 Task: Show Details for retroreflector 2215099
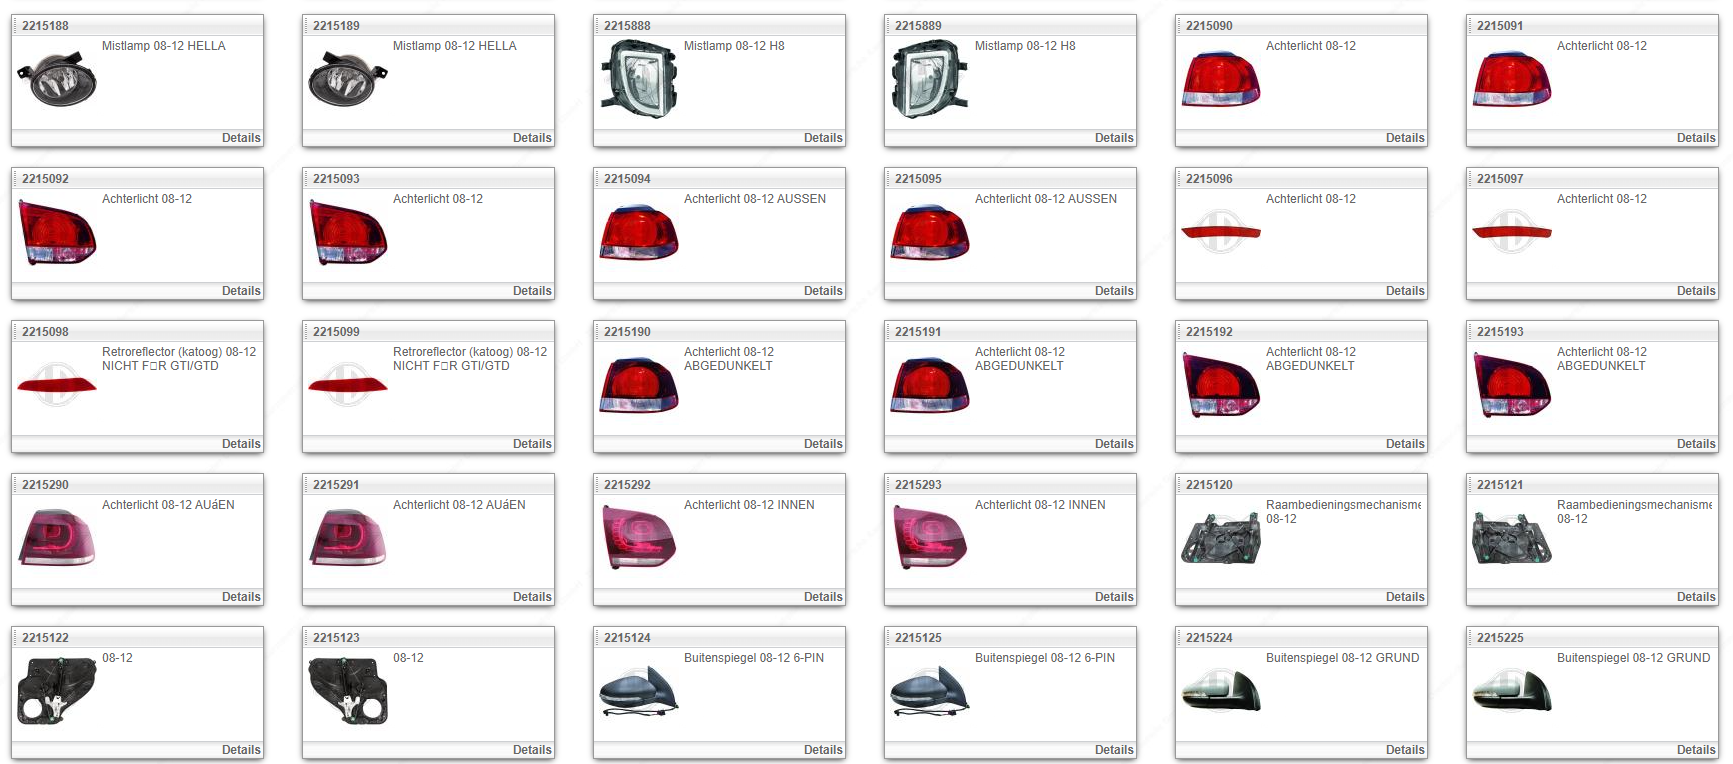pos(532,444)
